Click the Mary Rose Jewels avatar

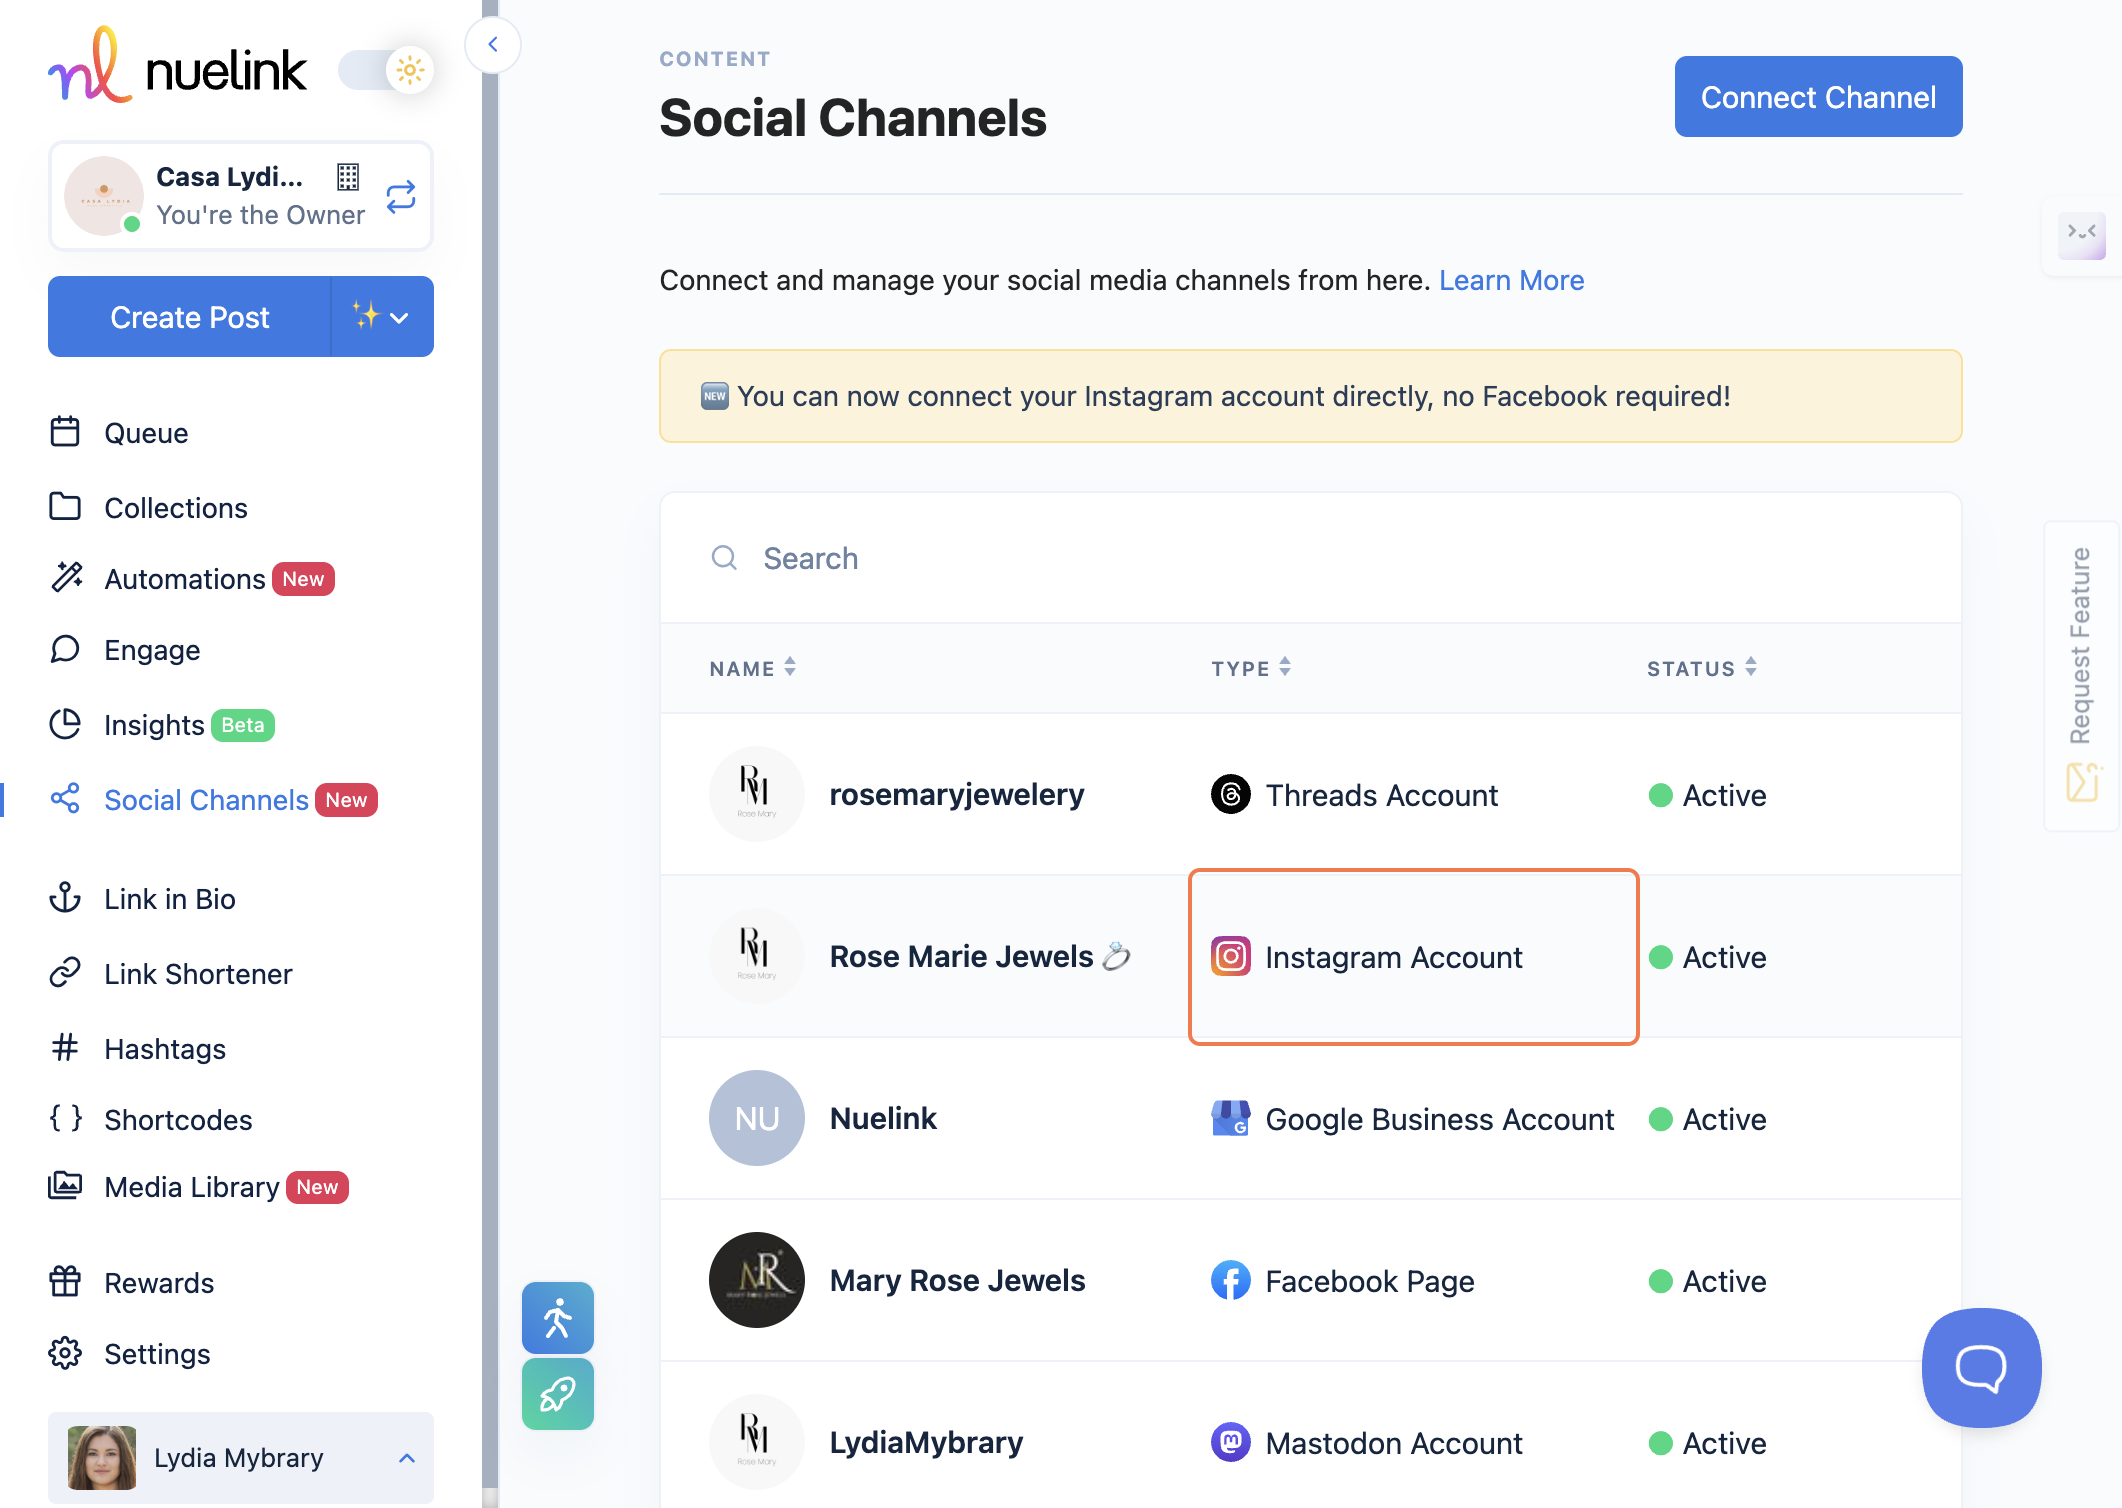click(x=757, y=1280)
